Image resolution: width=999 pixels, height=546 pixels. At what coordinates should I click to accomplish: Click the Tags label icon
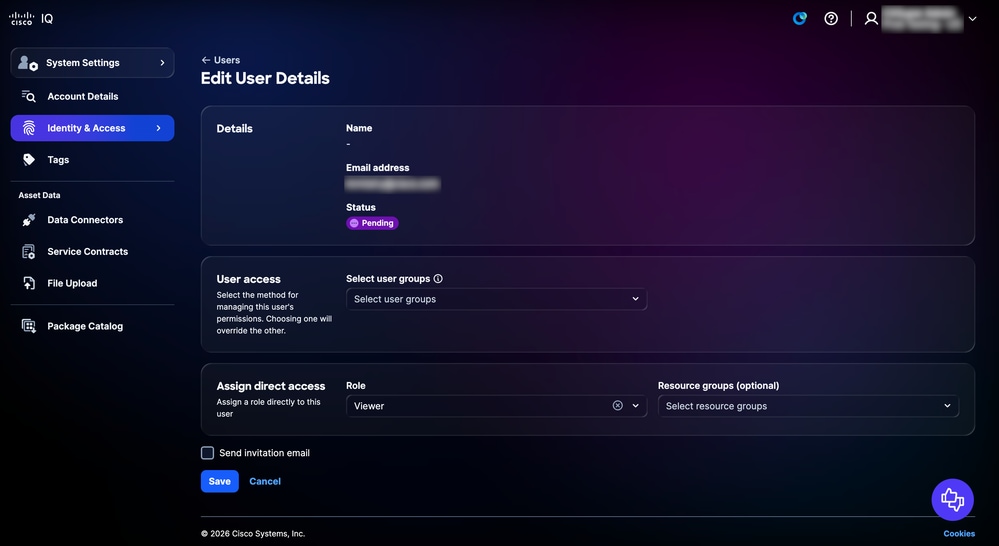coord(29,160)
